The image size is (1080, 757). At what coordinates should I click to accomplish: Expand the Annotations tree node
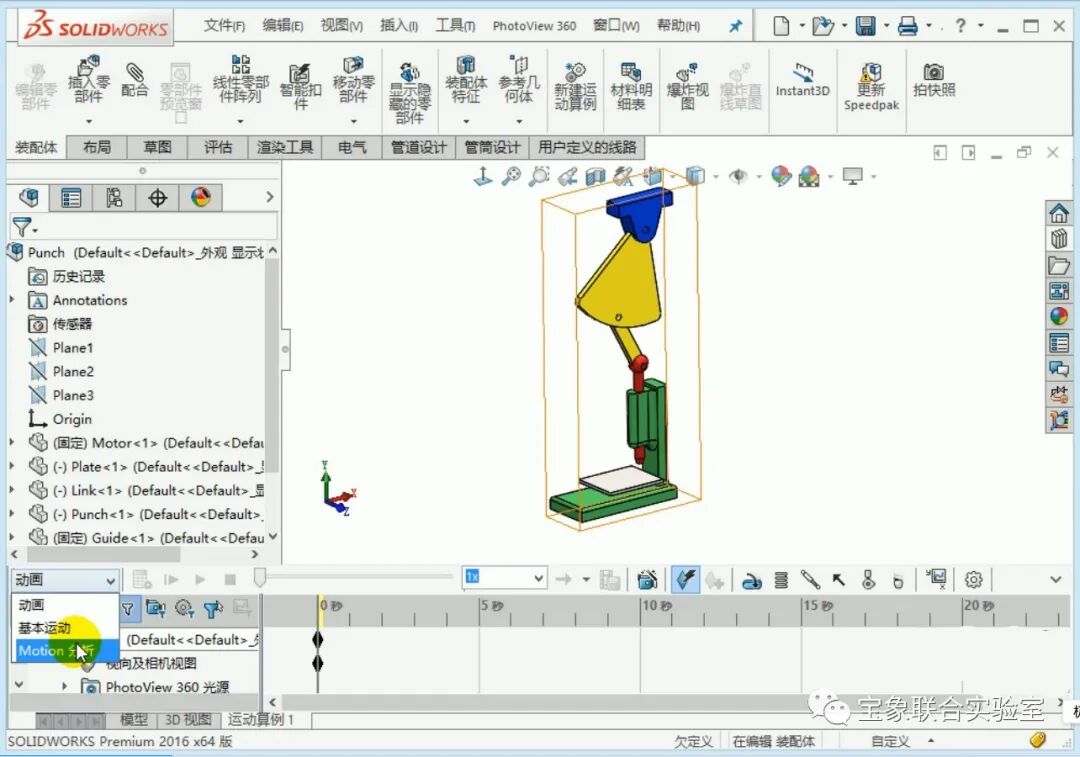[12, 300]
